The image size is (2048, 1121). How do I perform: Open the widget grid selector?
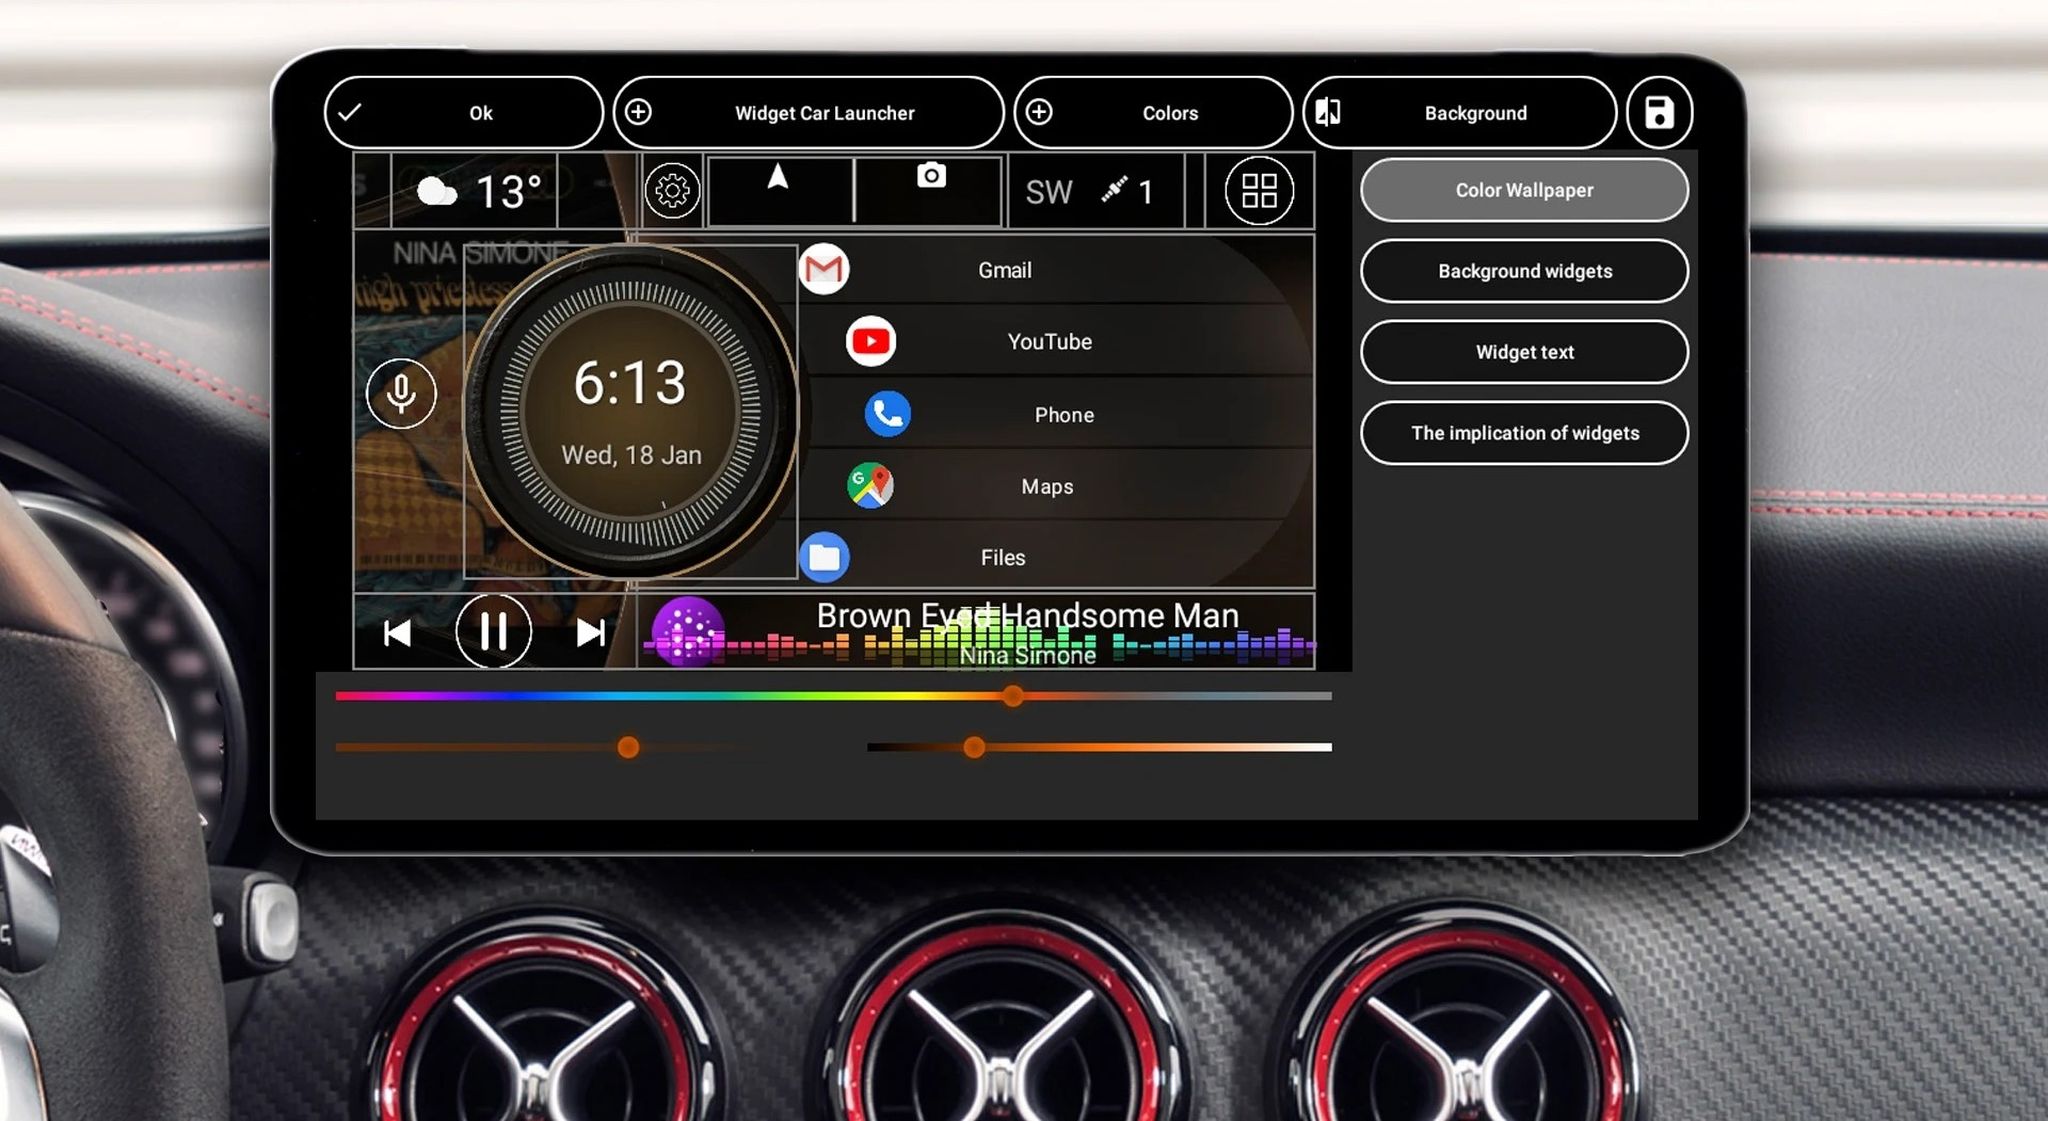[1258, 190]
